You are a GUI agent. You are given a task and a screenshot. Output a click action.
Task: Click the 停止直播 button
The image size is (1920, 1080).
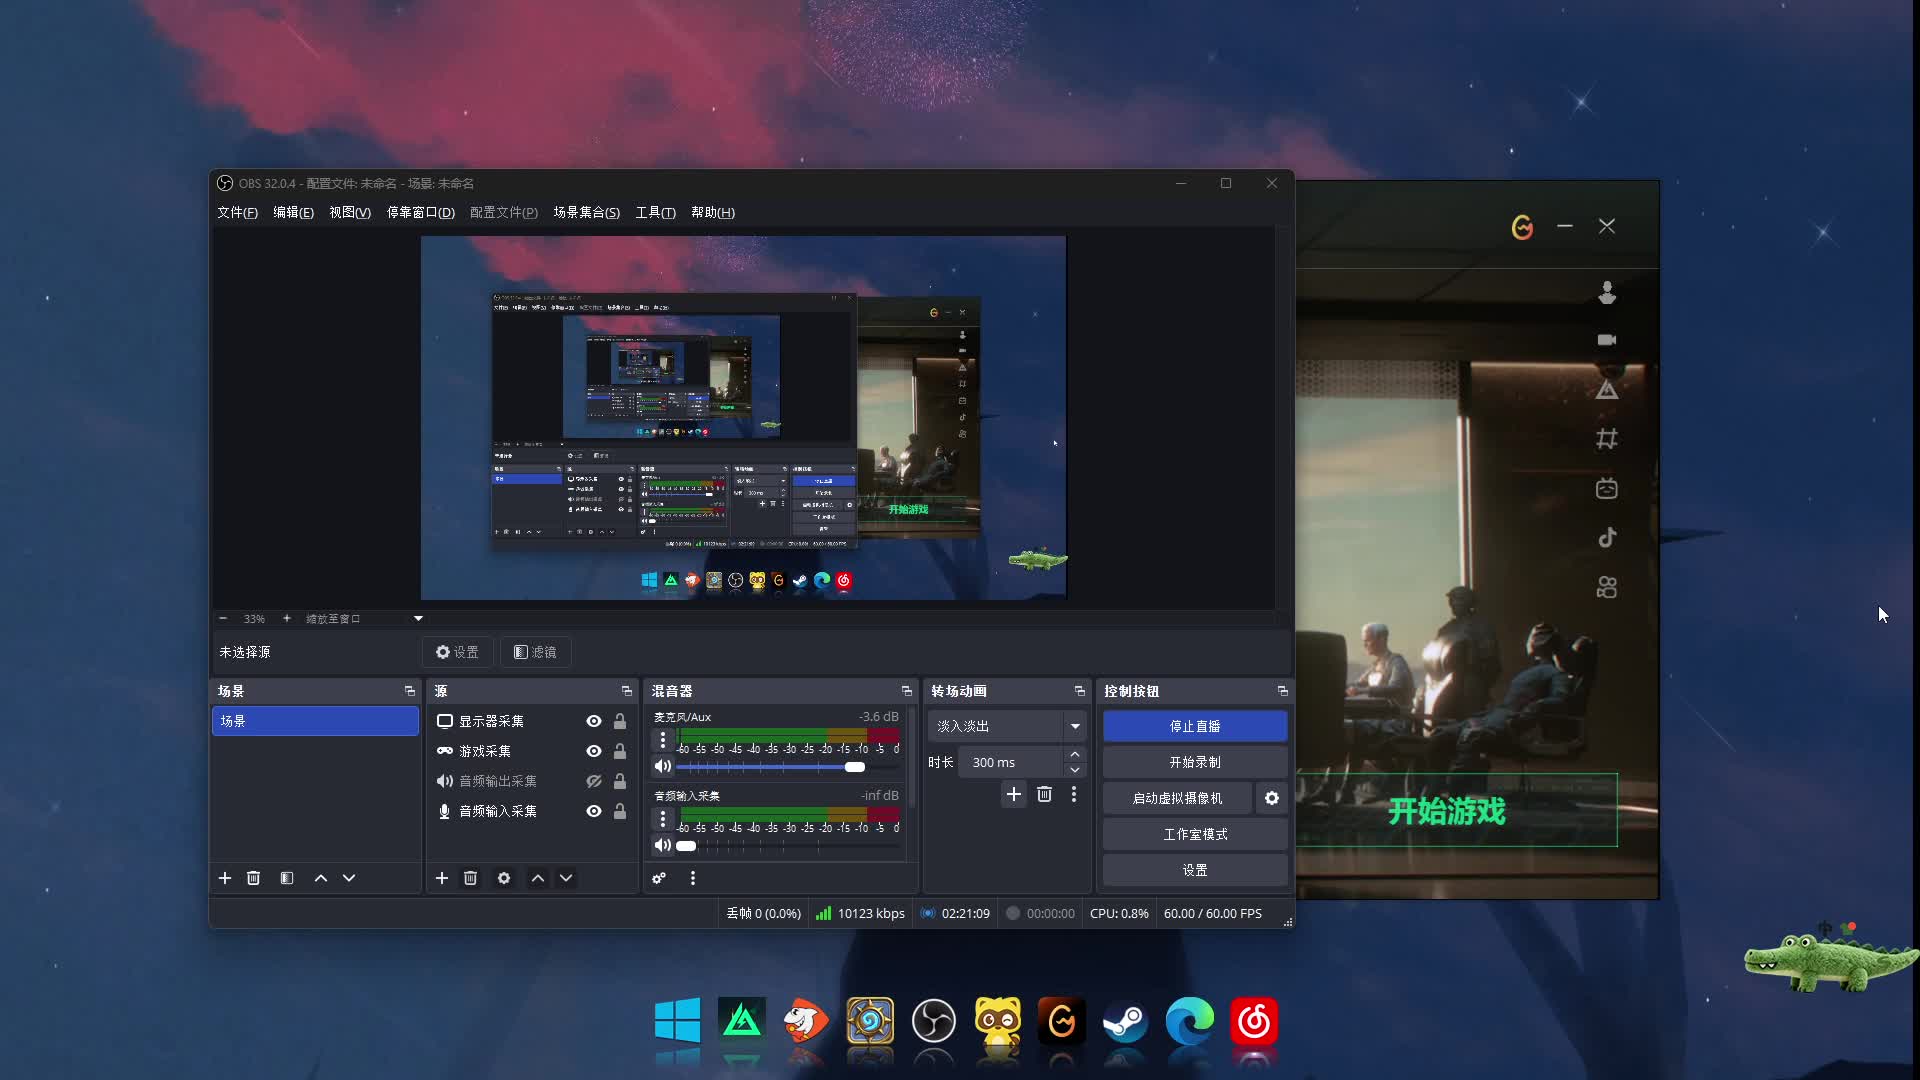coord(1194,726)
